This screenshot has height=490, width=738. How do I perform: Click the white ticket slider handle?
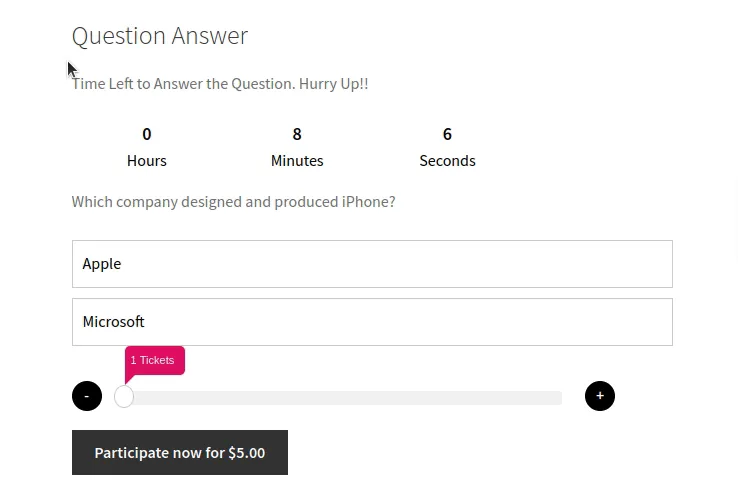(x=124, y=397)
